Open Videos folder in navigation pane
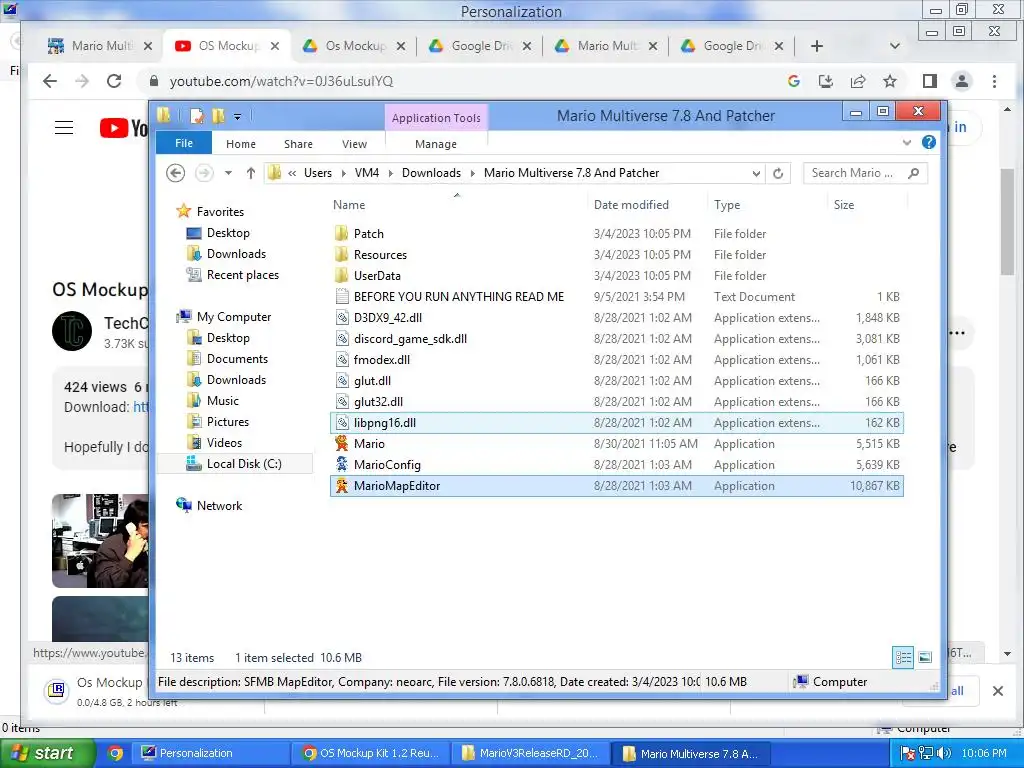1024x768 pixels. (224, 442)
